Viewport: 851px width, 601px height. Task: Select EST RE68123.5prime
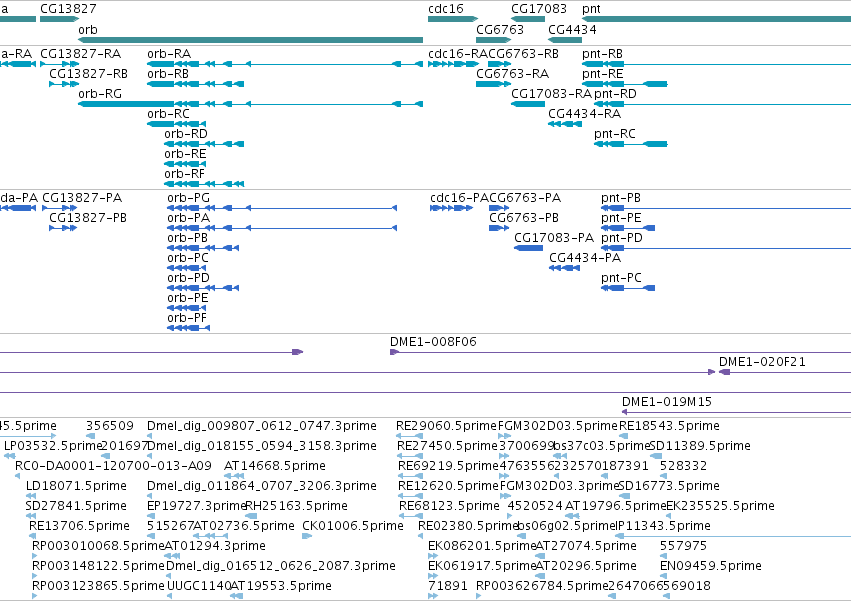tap(449, 506)
